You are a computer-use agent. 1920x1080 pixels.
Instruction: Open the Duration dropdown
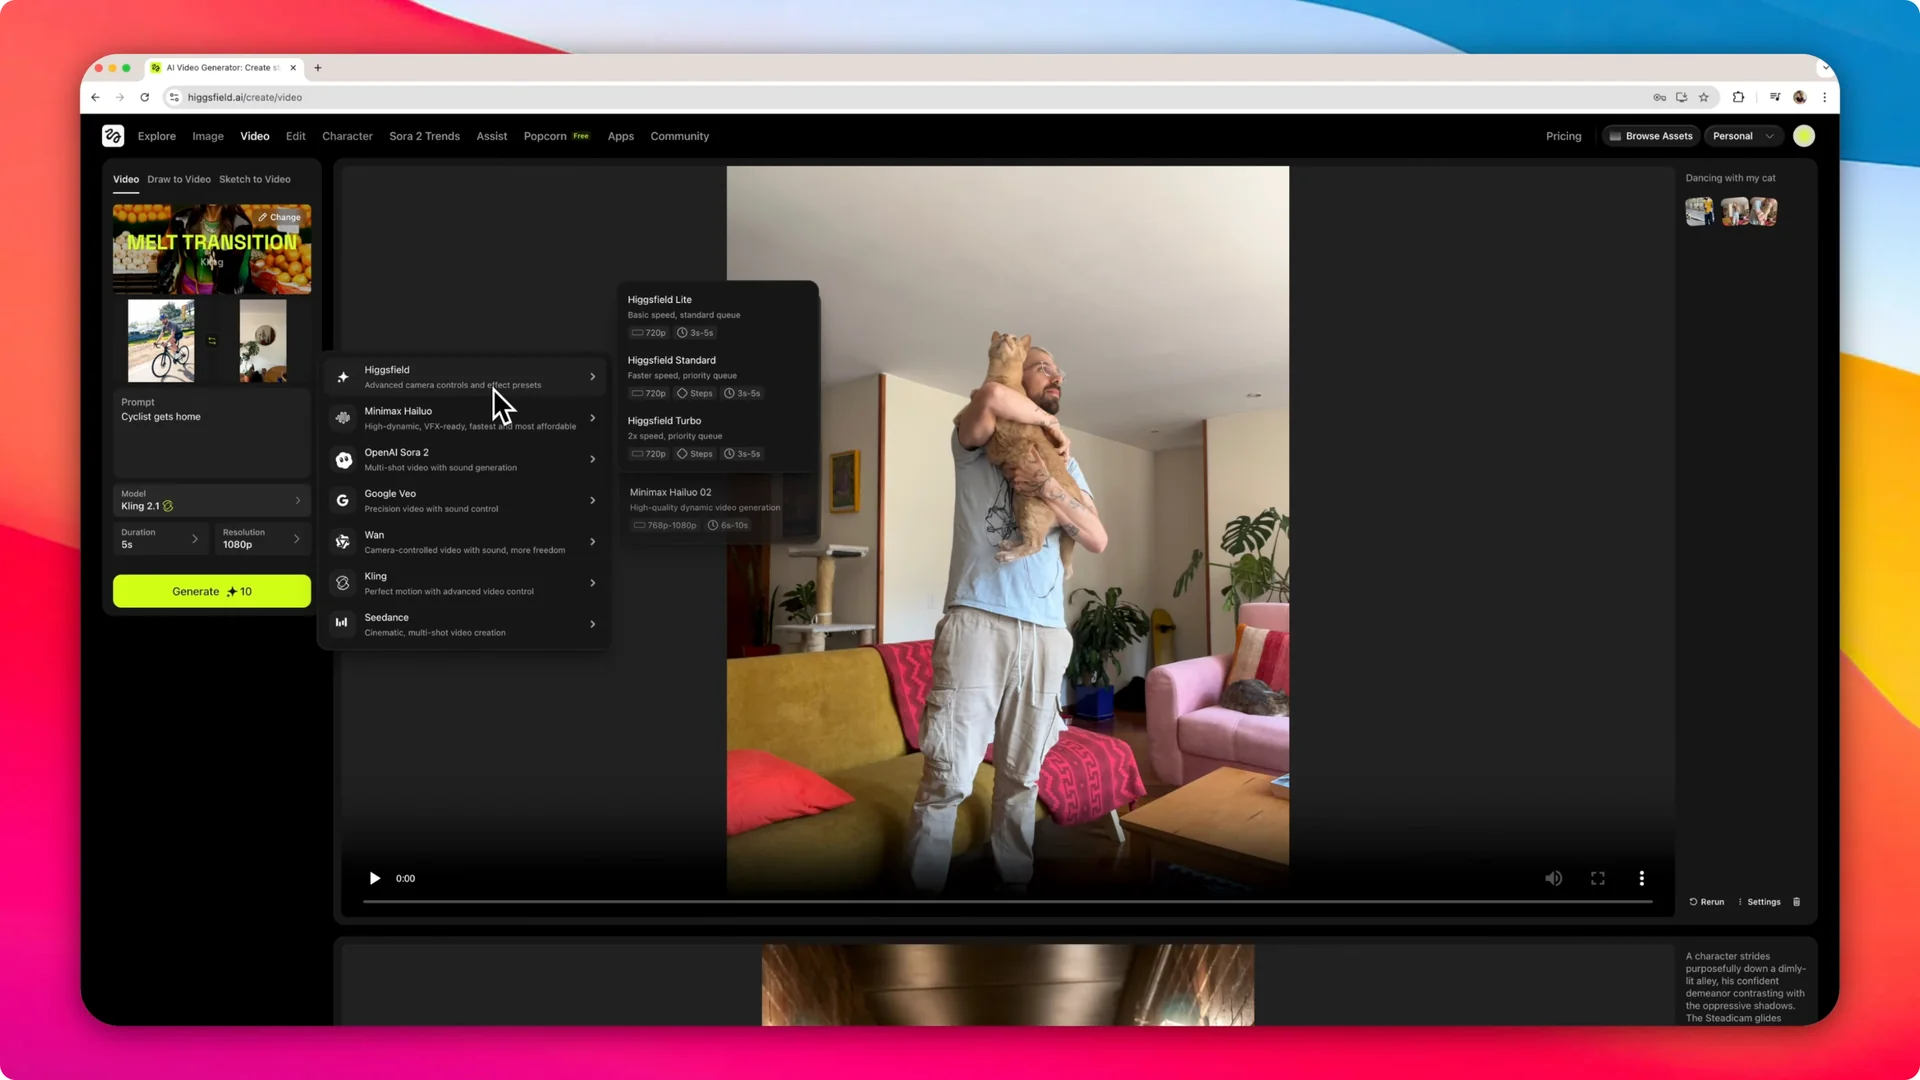[x=160, y=539]
